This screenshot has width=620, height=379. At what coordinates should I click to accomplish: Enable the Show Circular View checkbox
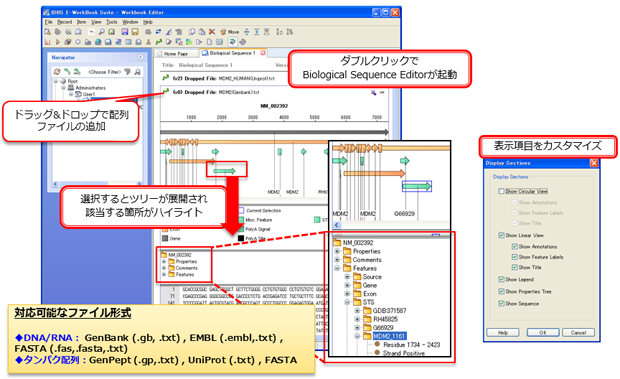[x=501, y=191]
